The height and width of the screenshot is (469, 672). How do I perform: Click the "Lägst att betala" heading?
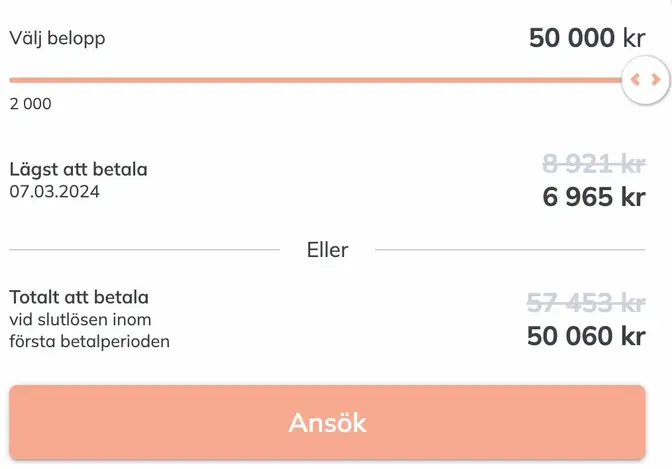pos(78,170)
